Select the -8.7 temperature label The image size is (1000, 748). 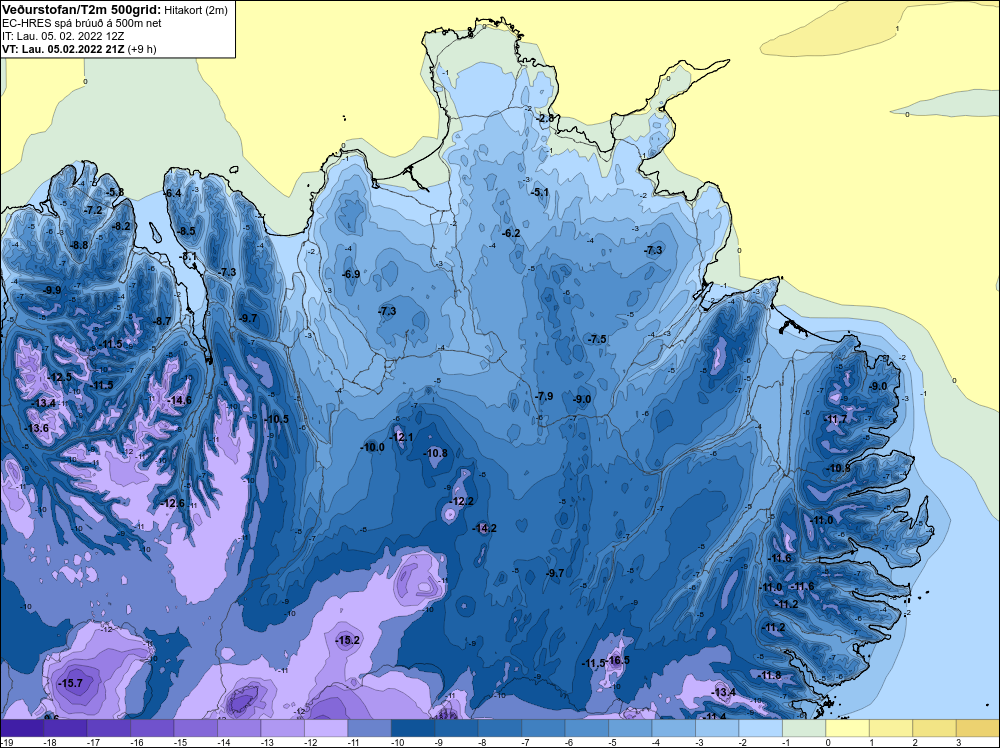coord(162,321)
